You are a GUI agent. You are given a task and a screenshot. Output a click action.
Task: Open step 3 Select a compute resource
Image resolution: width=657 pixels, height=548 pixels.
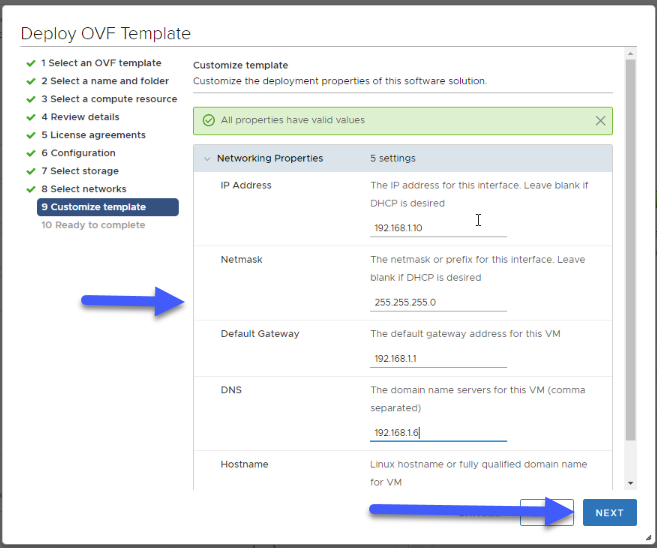[109, 99]
